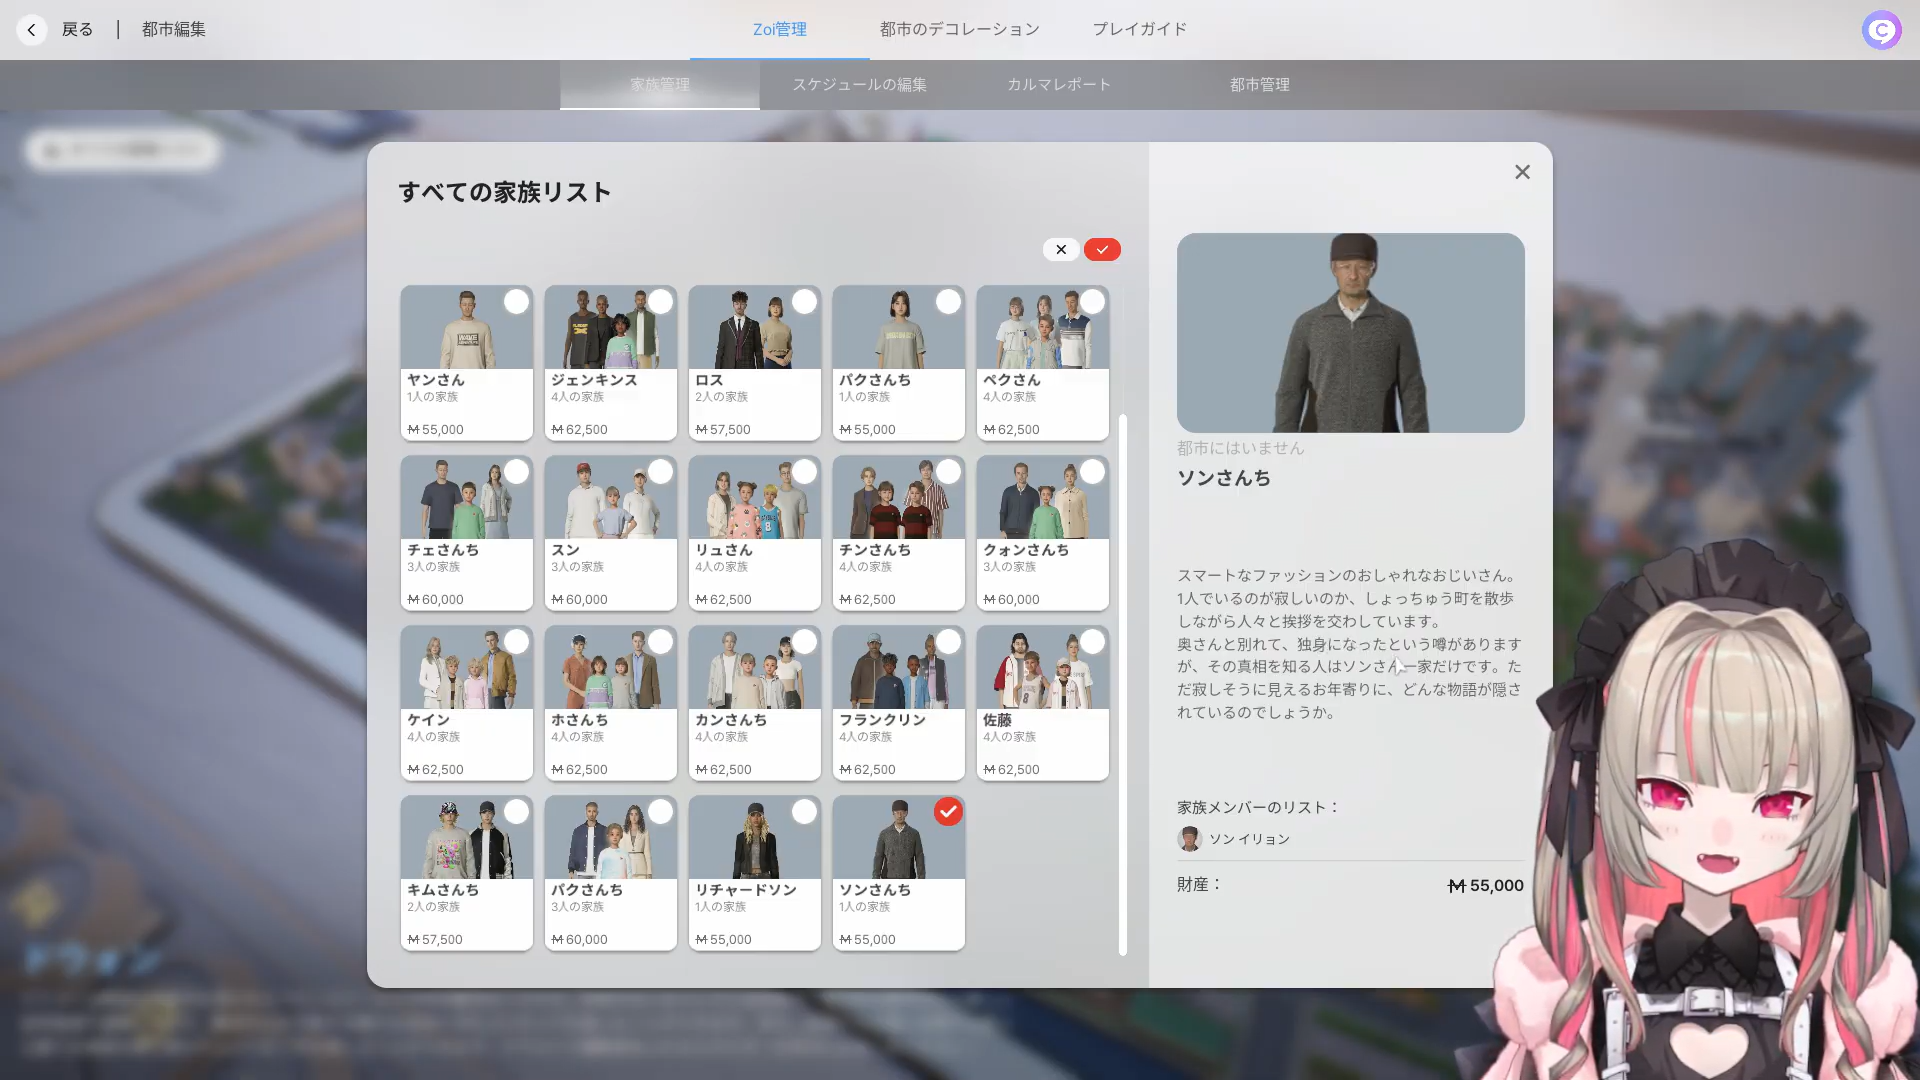1920x1080 pixels.
Task: Select the 都市管理 sub-tab
Action: pyautogui.click(x=1260, y=85)
